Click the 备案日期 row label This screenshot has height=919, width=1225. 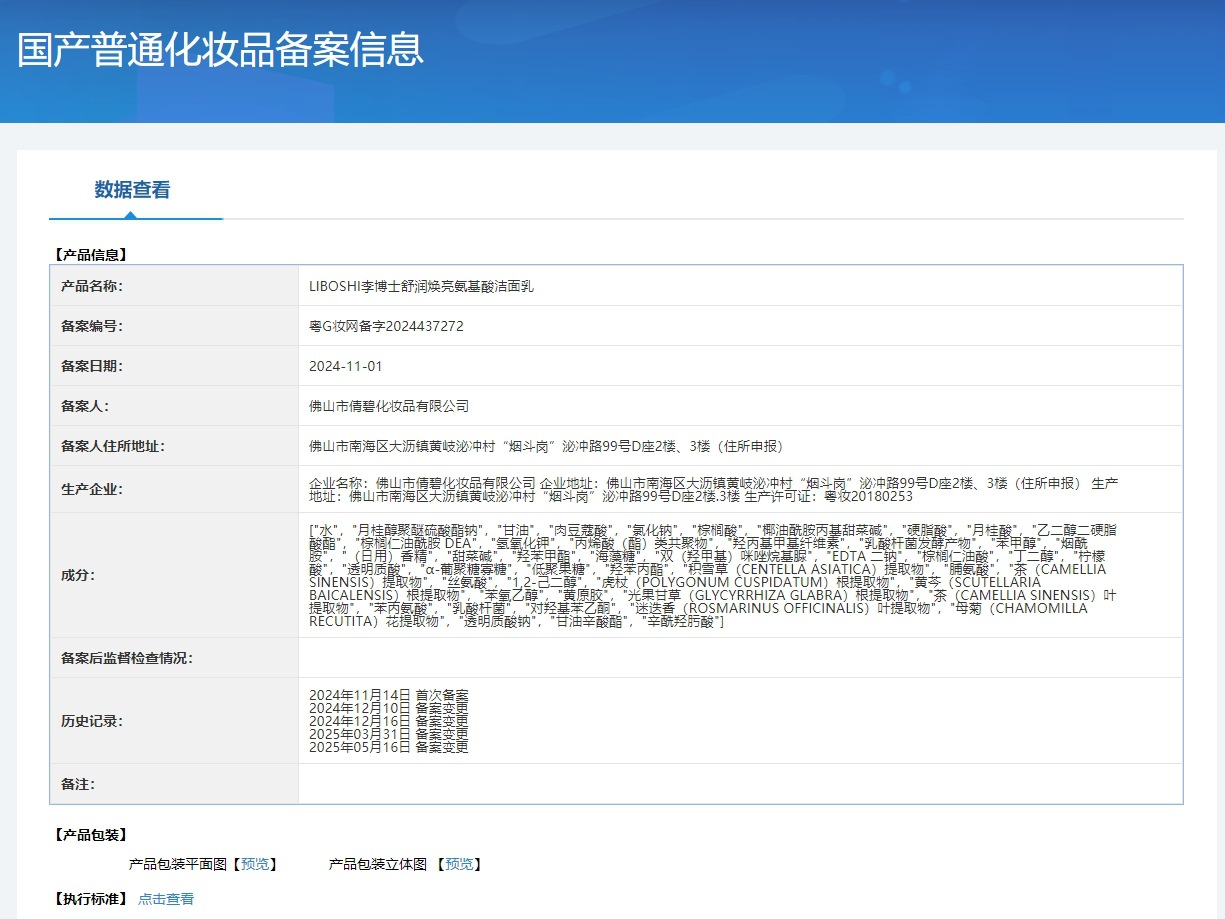[91, 366]
